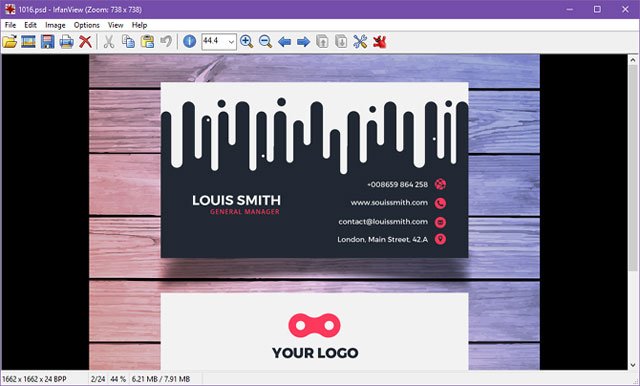Image resolution: width=640 pixels, height=386 pixels.
Task: Click the contact@louissmith.com text
Action: point(383,222)
